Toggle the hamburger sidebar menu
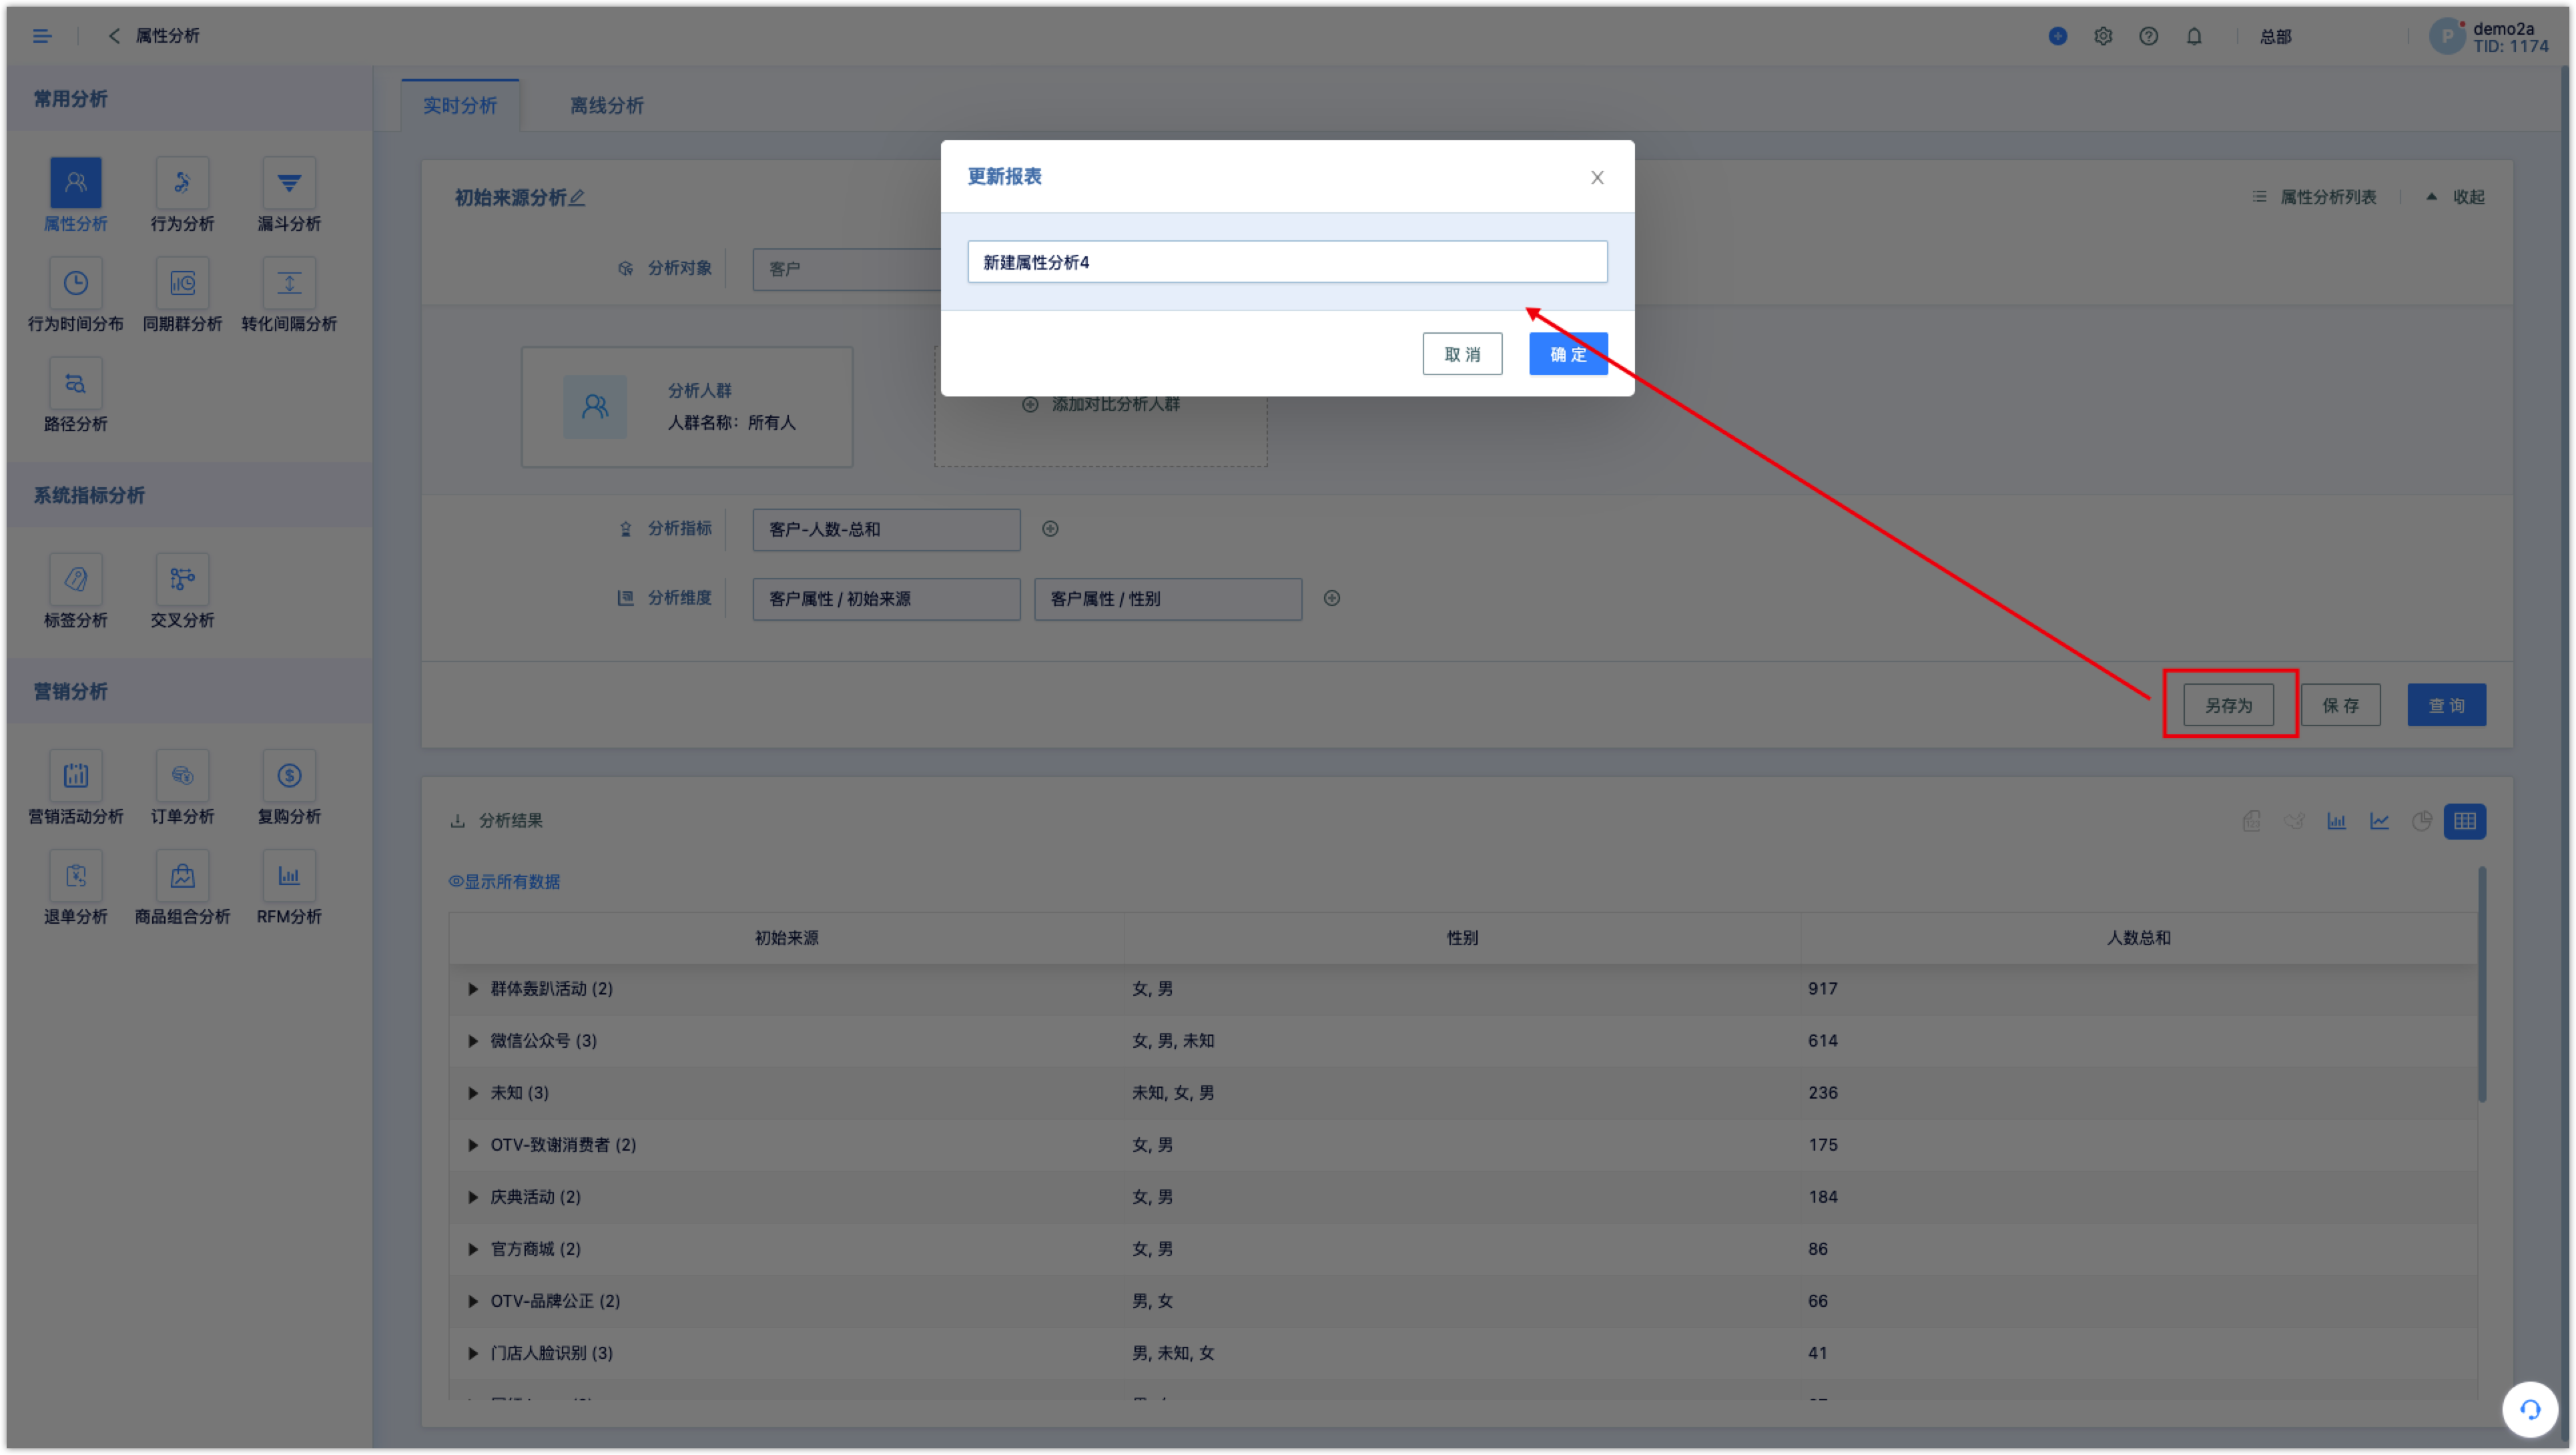Viewport: 2576px width, 1455px height. click(42, 36)
